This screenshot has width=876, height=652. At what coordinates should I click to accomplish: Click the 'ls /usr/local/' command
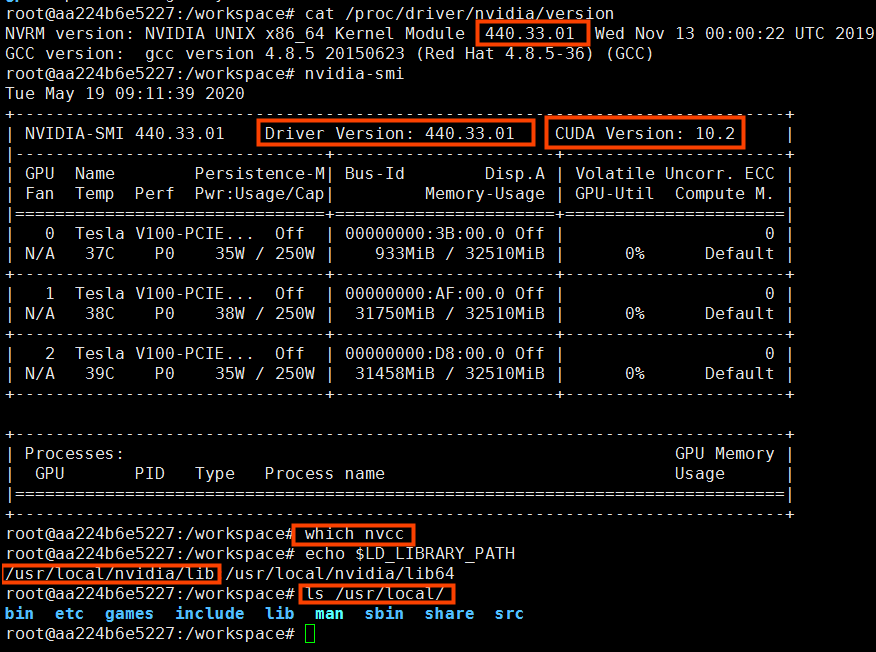tap(375, 593)
